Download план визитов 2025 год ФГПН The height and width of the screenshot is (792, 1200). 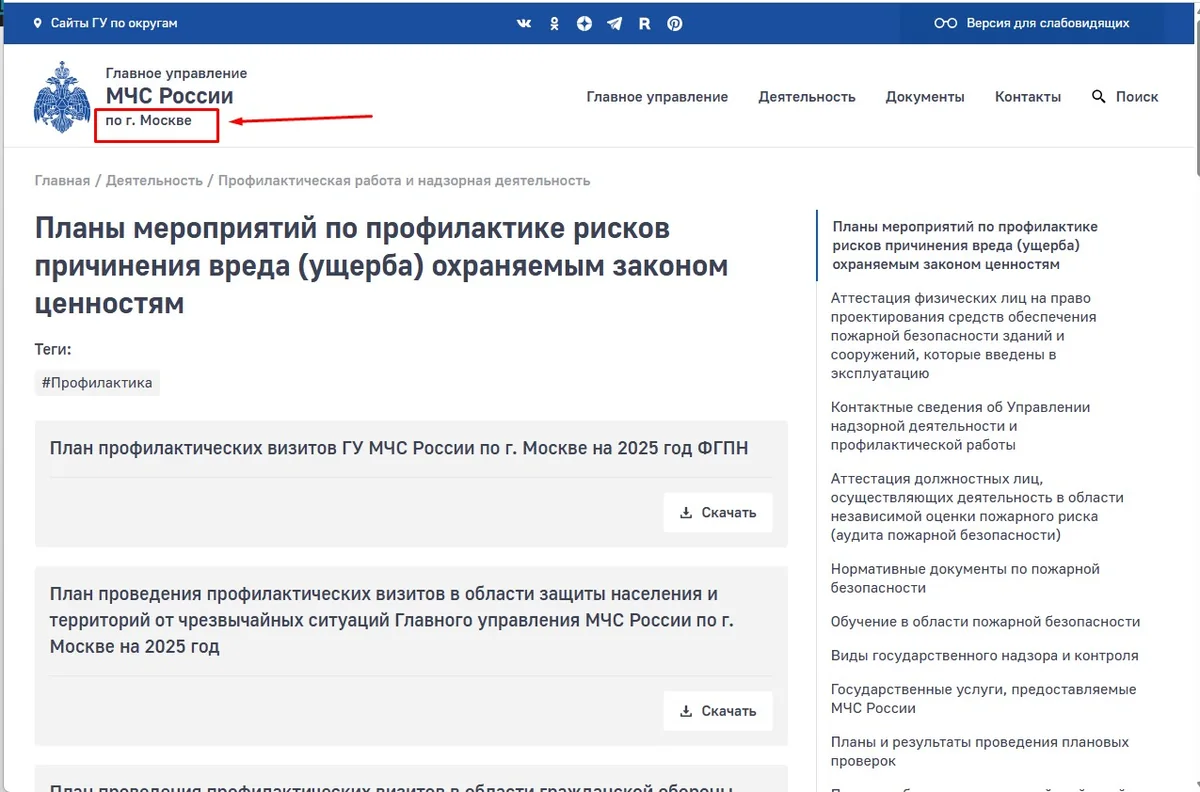[718, 513]
